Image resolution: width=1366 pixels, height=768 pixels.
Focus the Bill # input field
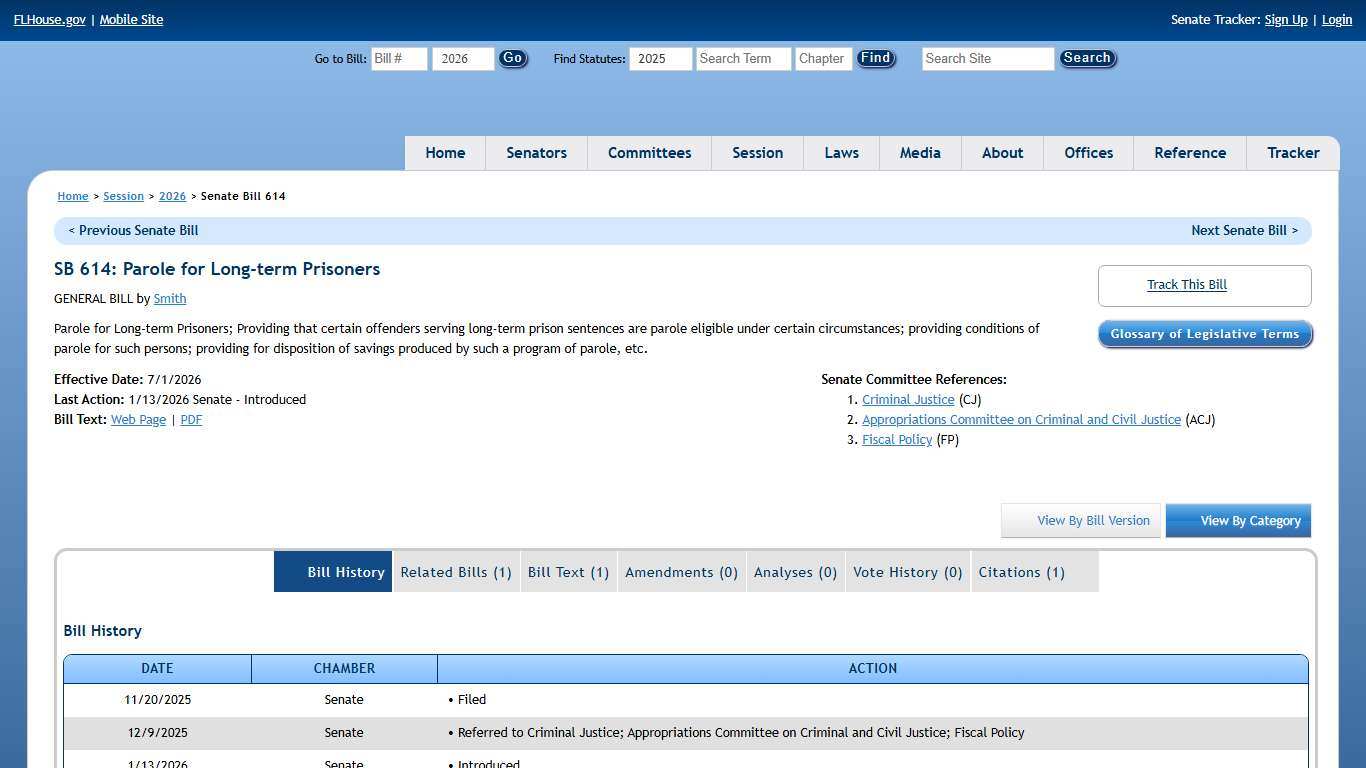pos(399,59)
